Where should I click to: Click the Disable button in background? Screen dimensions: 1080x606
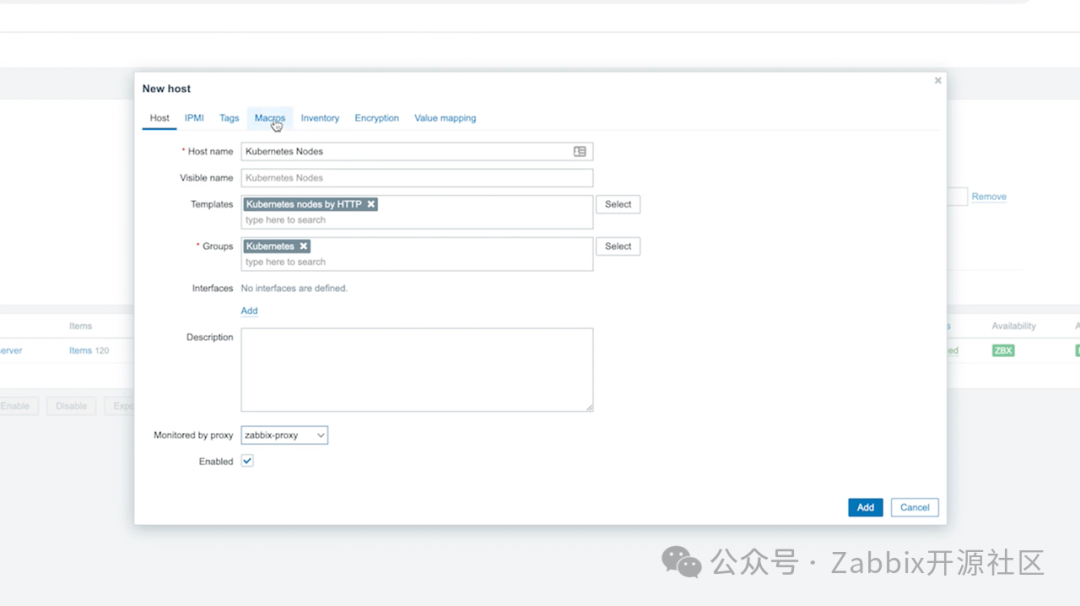pos(71,406)
